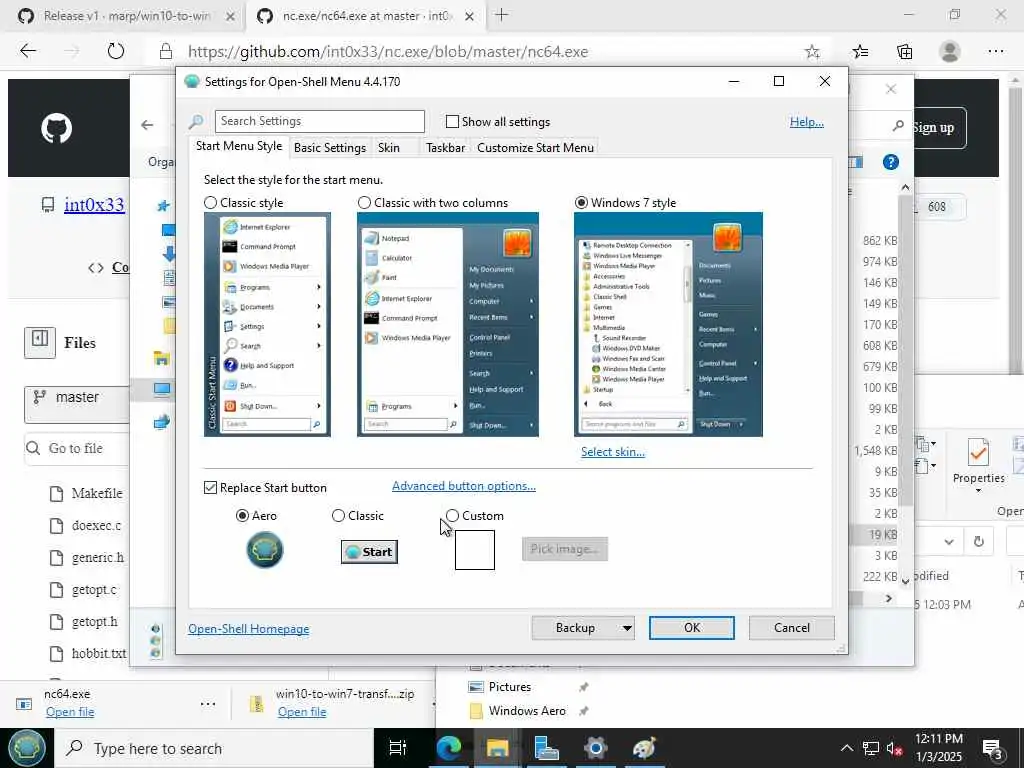Select the Custom start button option
This screenshot has width=1024, height=768.
[x=453, y=515]
